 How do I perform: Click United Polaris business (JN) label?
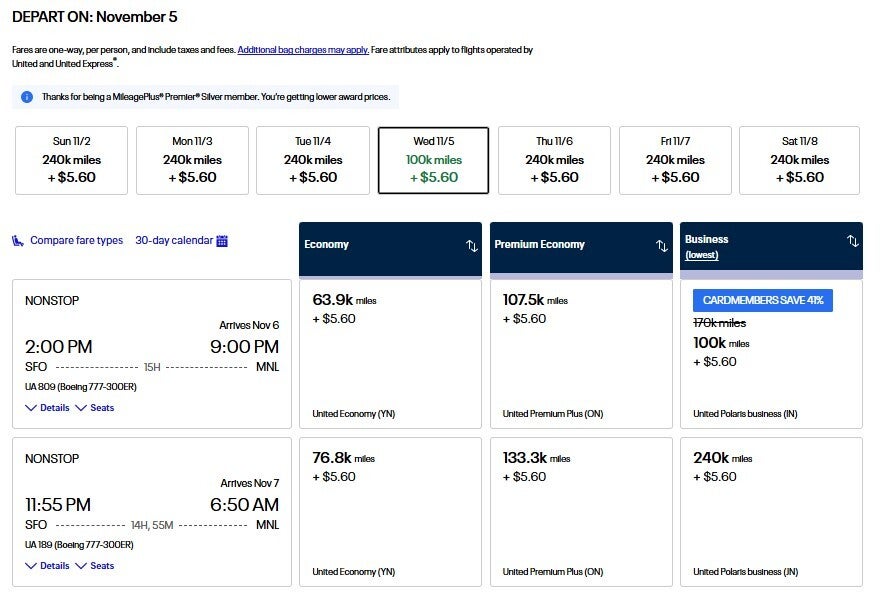pyautogui.click(x=746, y=572)
